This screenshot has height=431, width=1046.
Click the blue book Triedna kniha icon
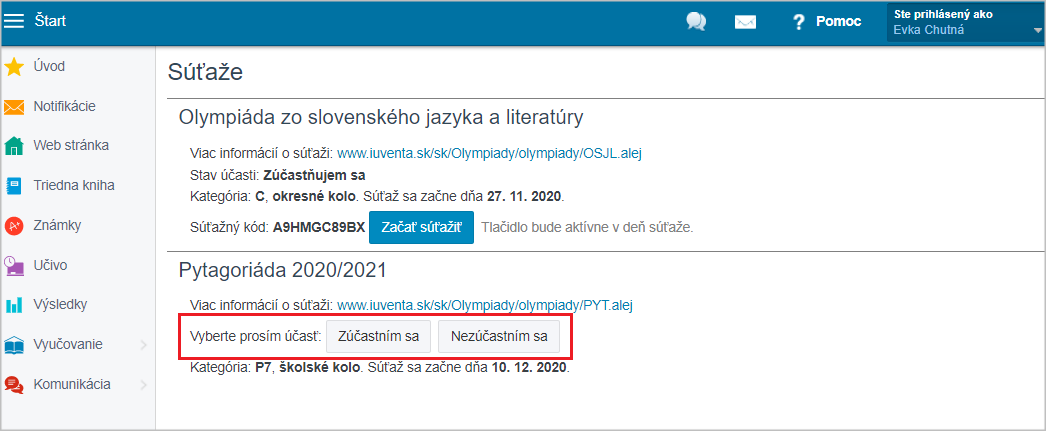(14, 186)
